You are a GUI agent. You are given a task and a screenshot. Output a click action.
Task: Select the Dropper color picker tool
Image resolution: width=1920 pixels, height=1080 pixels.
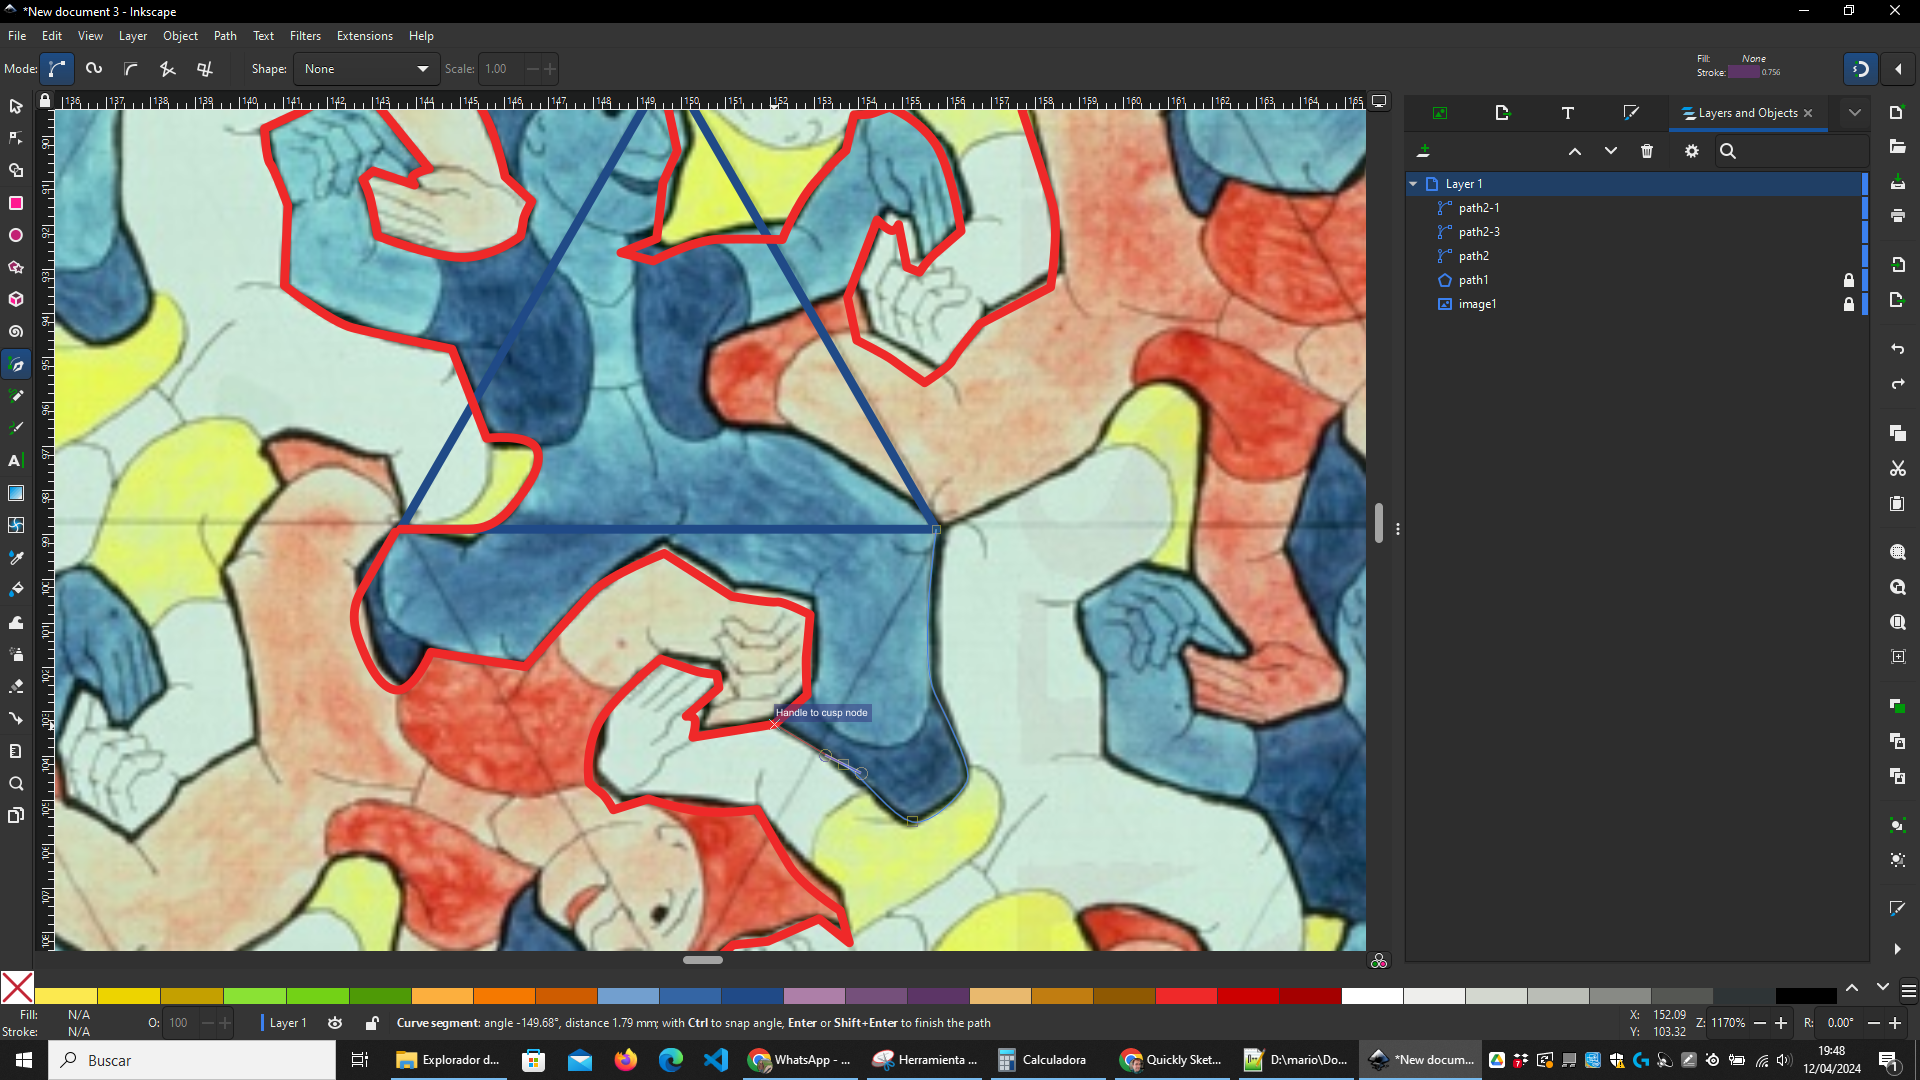16,558
